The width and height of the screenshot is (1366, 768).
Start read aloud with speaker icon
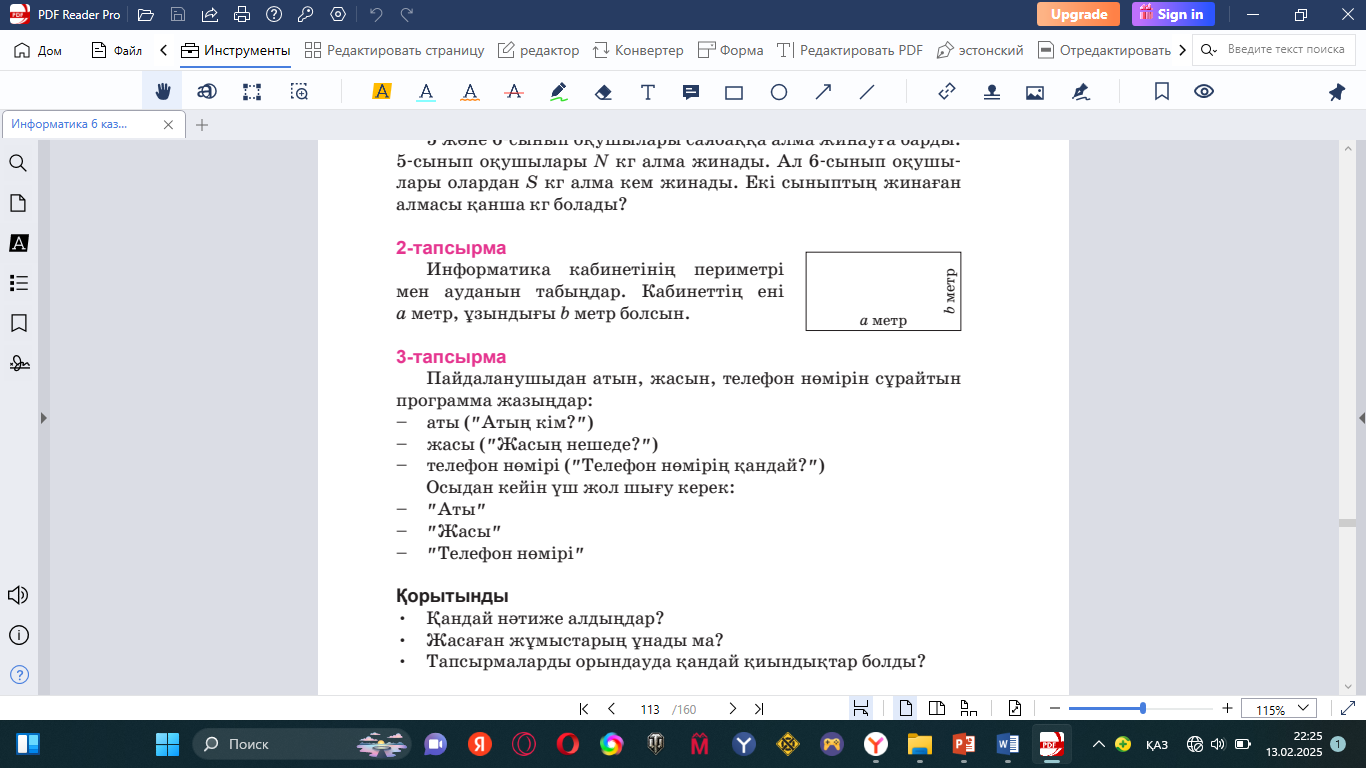[18, 596]
